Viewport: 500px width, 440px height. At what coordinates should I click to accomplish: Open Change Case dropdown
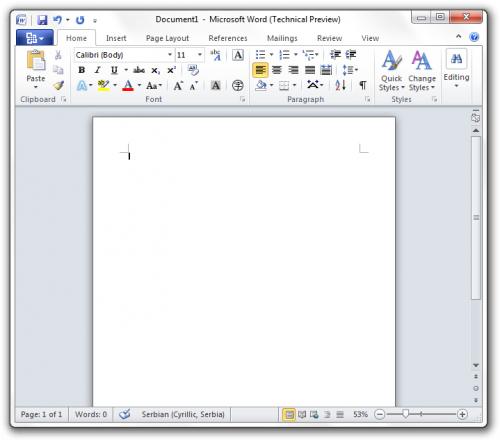[x=154, y=86]
